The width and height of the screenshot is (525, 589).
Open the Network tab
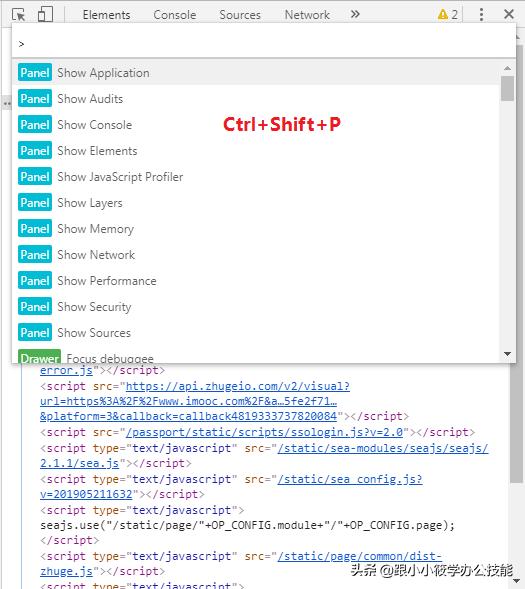(307, 15)
